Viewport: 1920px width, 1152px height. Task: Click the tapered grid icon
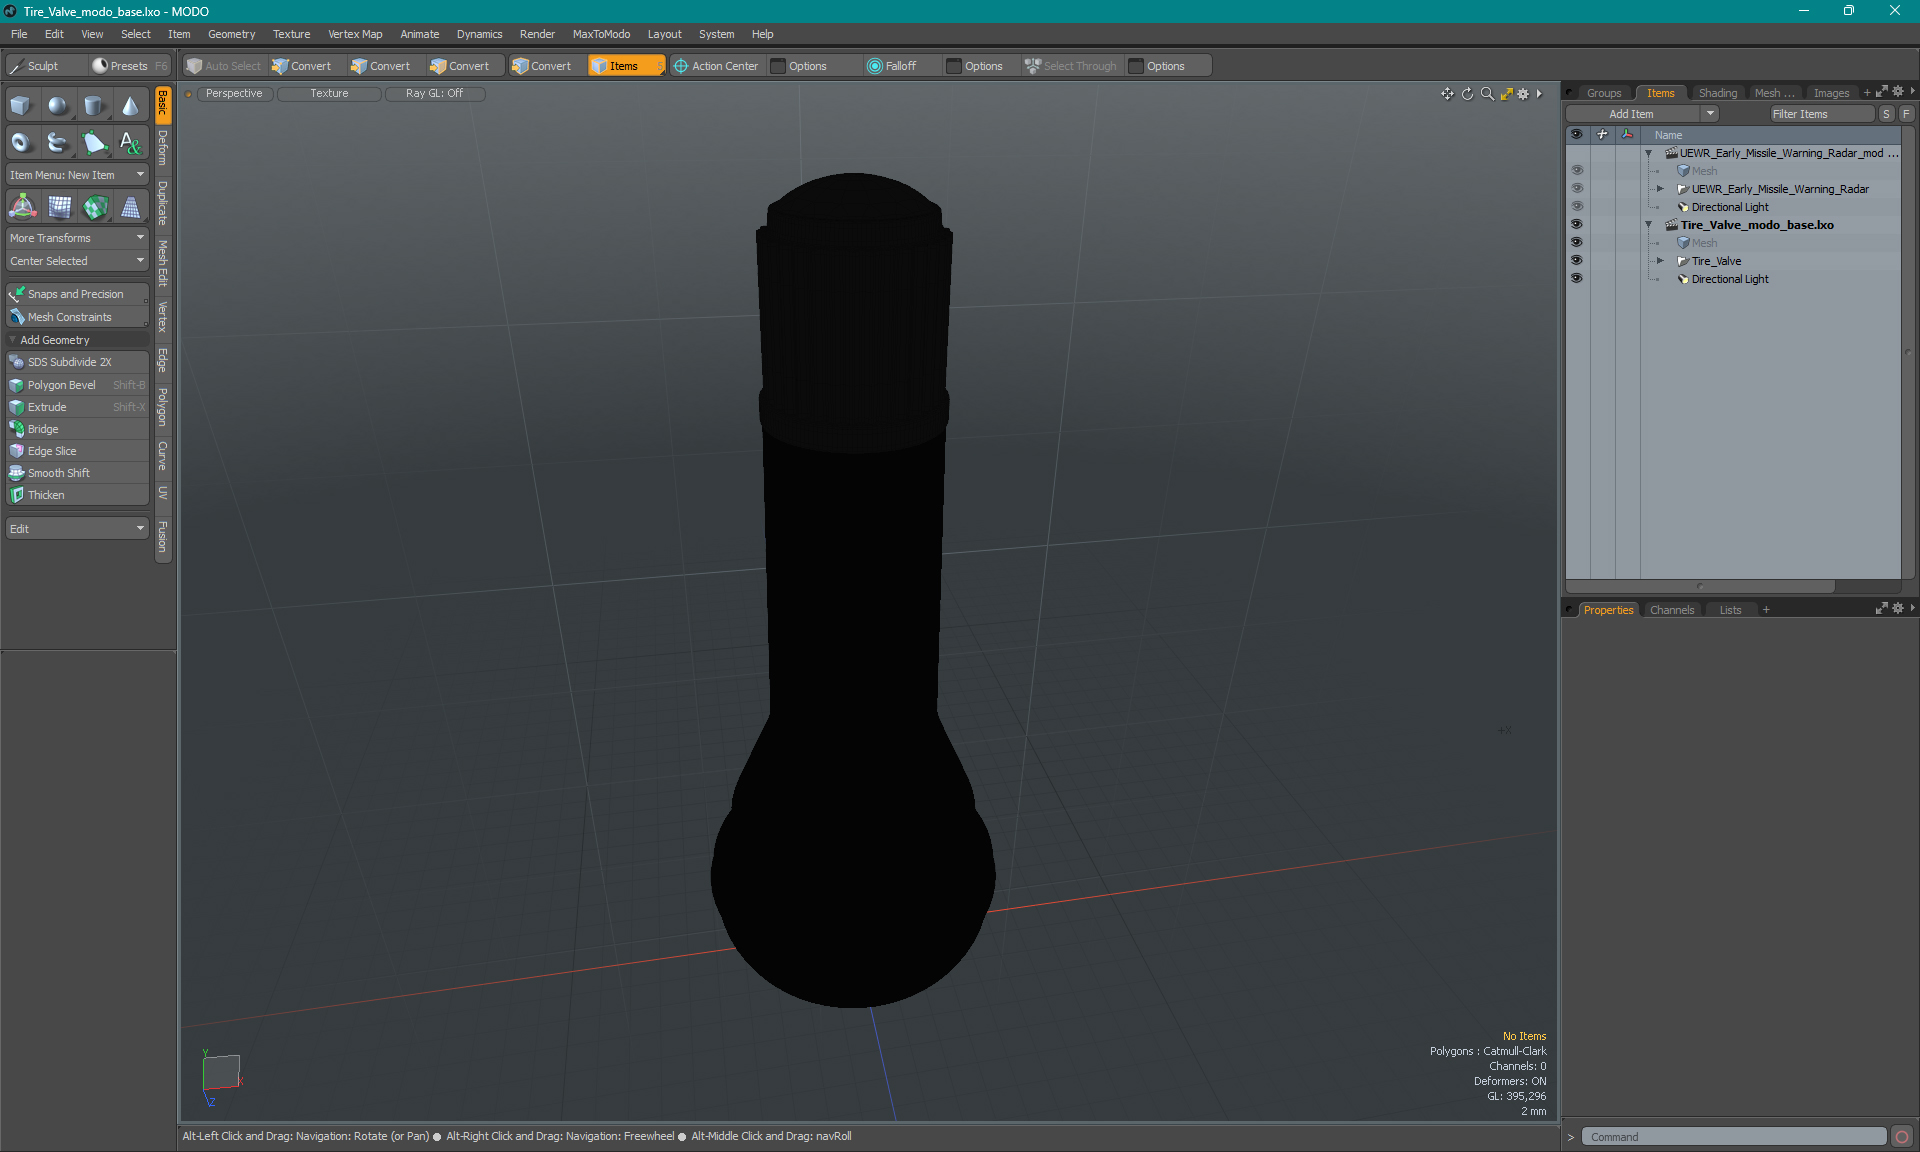point(130,207)
